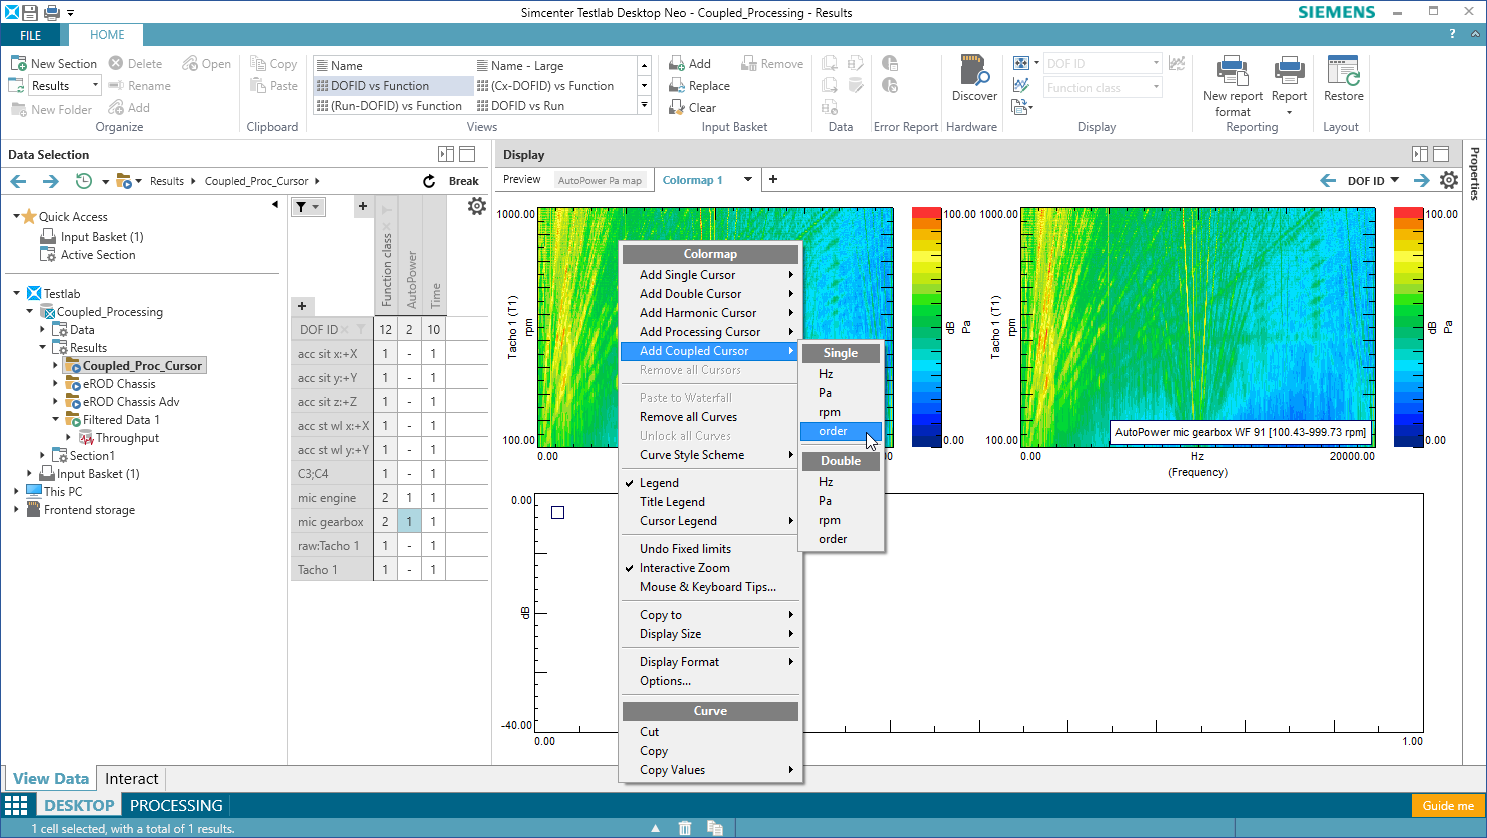Switch to PROCESSING workspace
Screen dimensions: 1487x838
pos(176,805)
